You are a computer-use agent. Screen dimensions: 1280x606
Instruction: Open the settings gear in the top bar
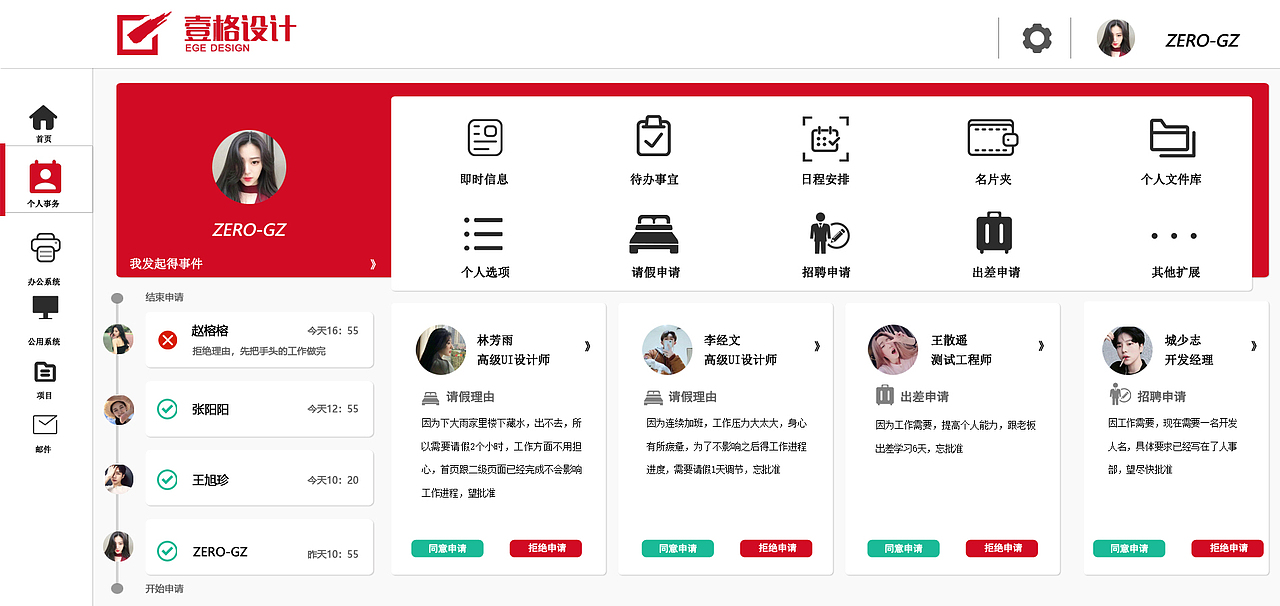click(1037, 38)
